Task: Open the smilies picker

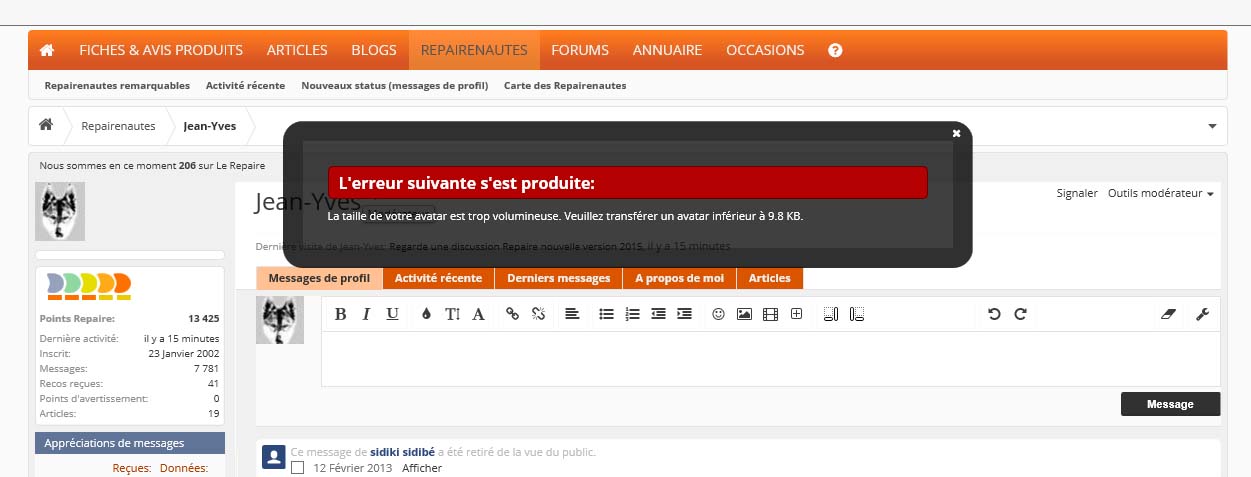Action: click(x=718, y=314)
